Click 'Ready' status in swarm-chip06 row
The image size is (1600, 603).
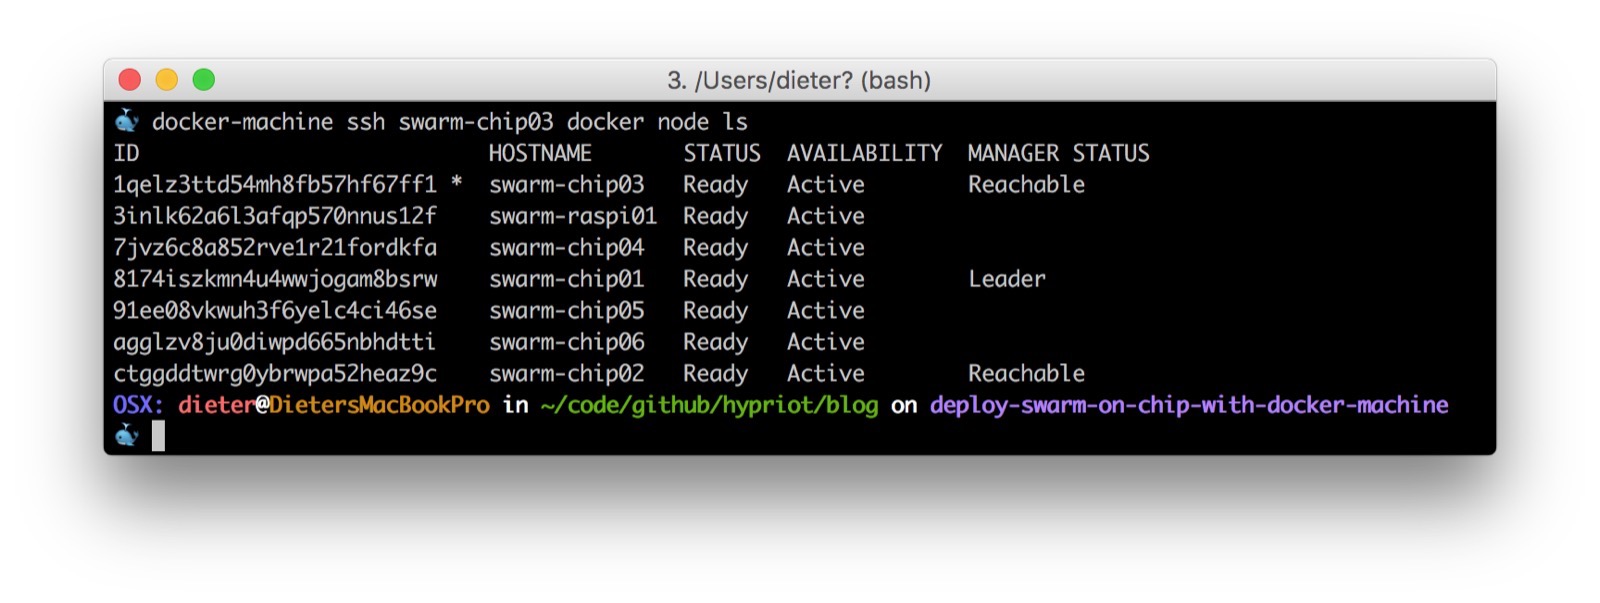click(716, 343)
